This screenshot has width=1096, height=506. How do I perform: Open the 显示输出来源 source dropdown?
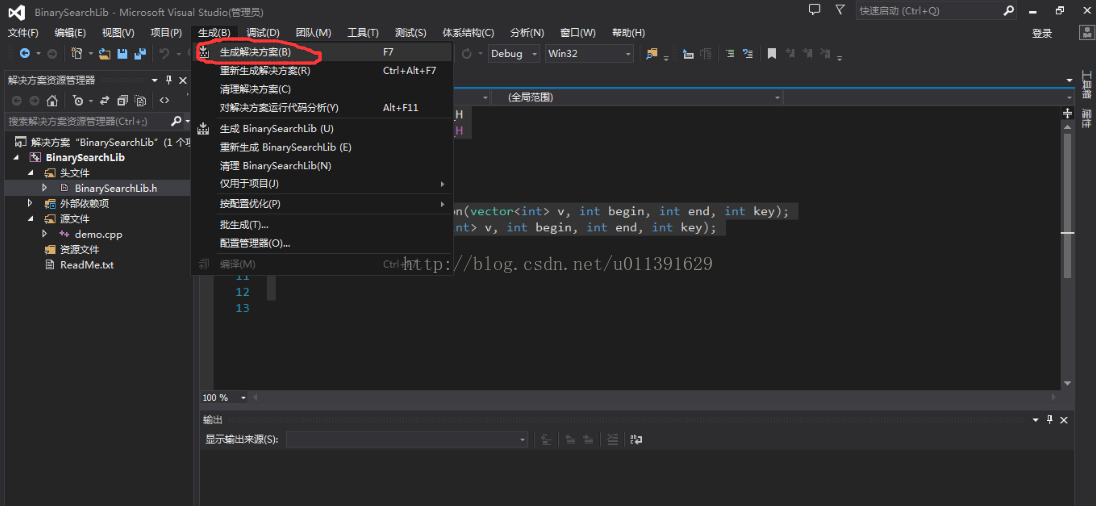pos(407,440)
